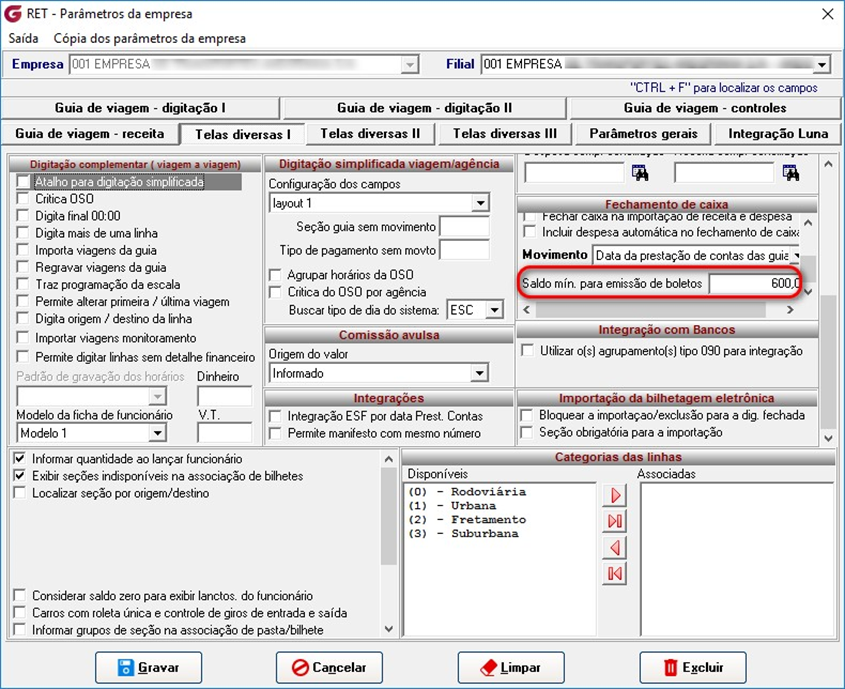
Task: Select (0) - Rodoviária in Disponíveis list
Action: tap(467, 492)
